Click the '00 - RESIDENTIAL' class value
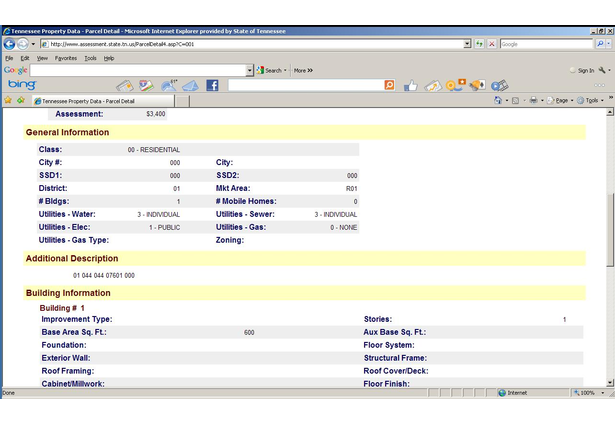Screen dimensions: 615x424 (x=153, y=150)
